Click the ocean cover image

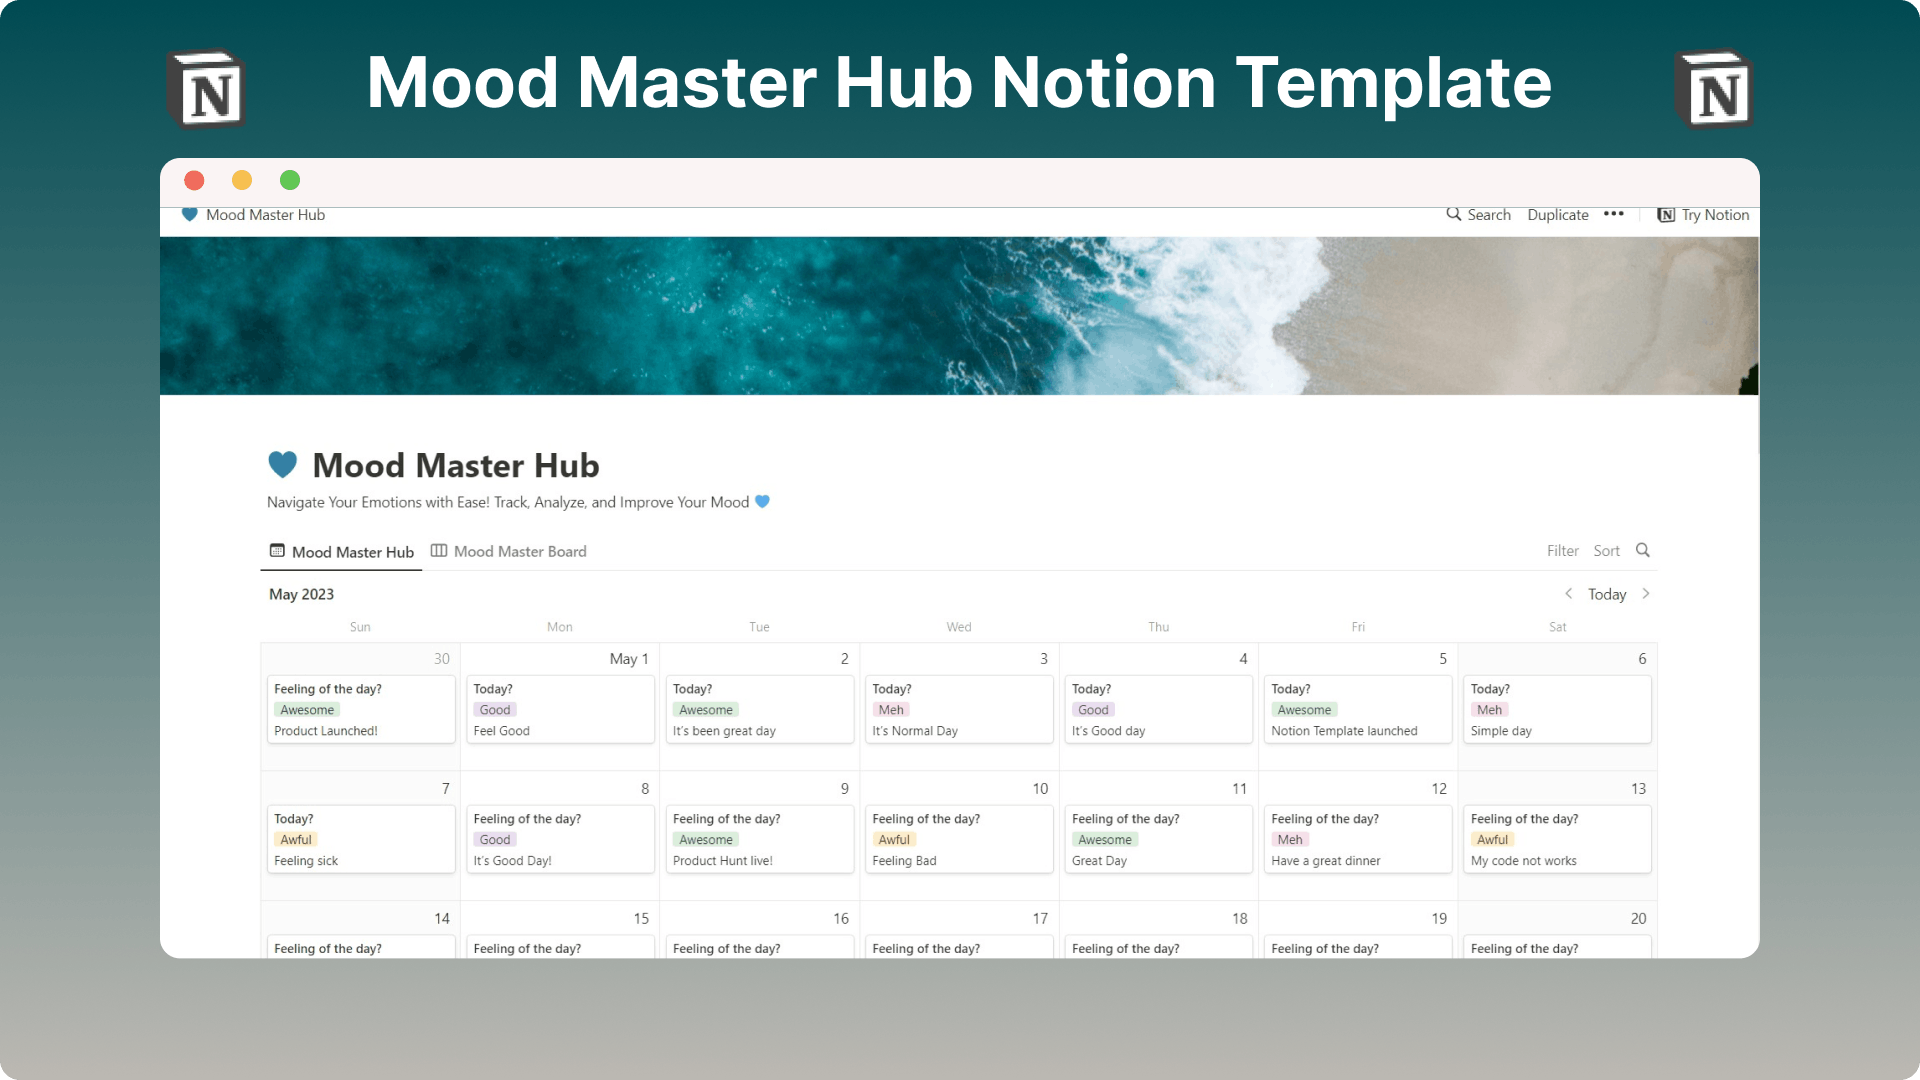click(959, 316)
